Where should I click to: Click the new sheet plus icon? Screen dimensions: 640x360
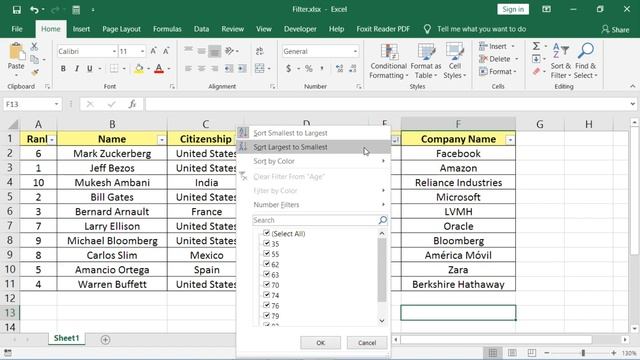point(105,340)
